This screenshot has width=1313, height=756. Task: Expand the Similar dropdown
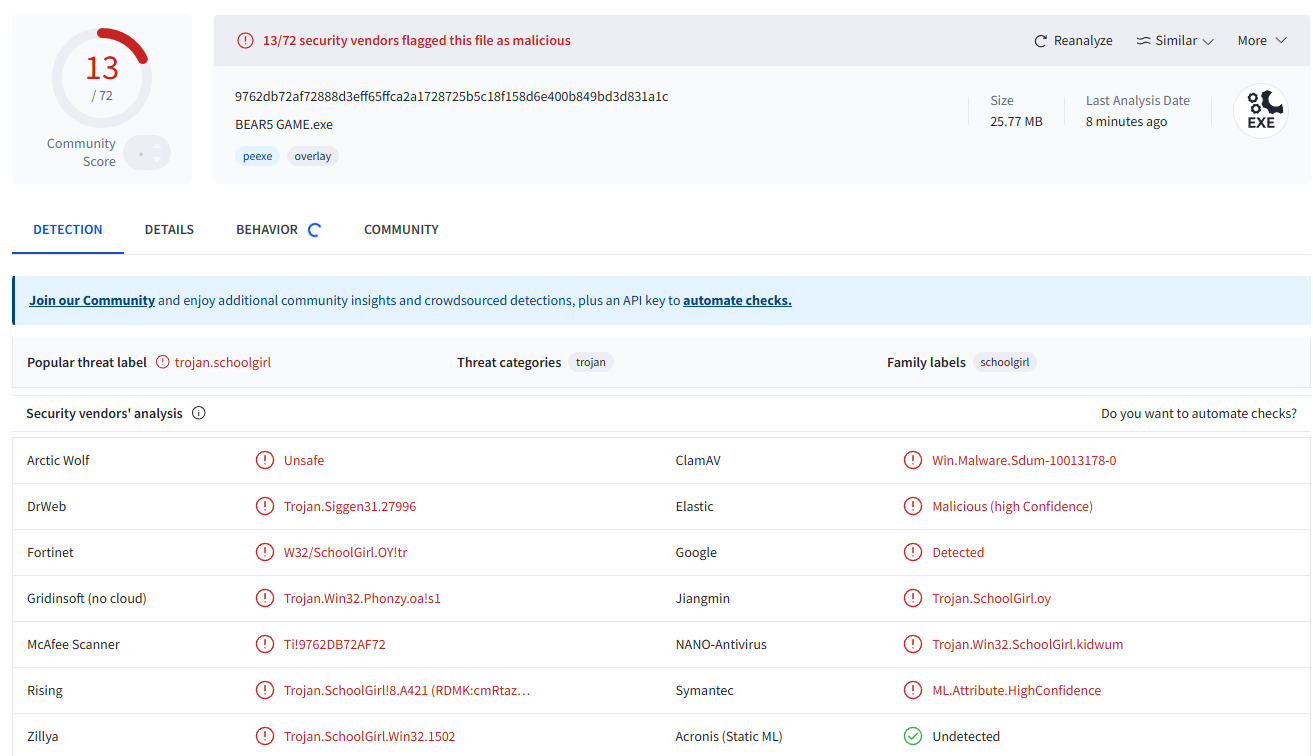(x=1175, y=41)
